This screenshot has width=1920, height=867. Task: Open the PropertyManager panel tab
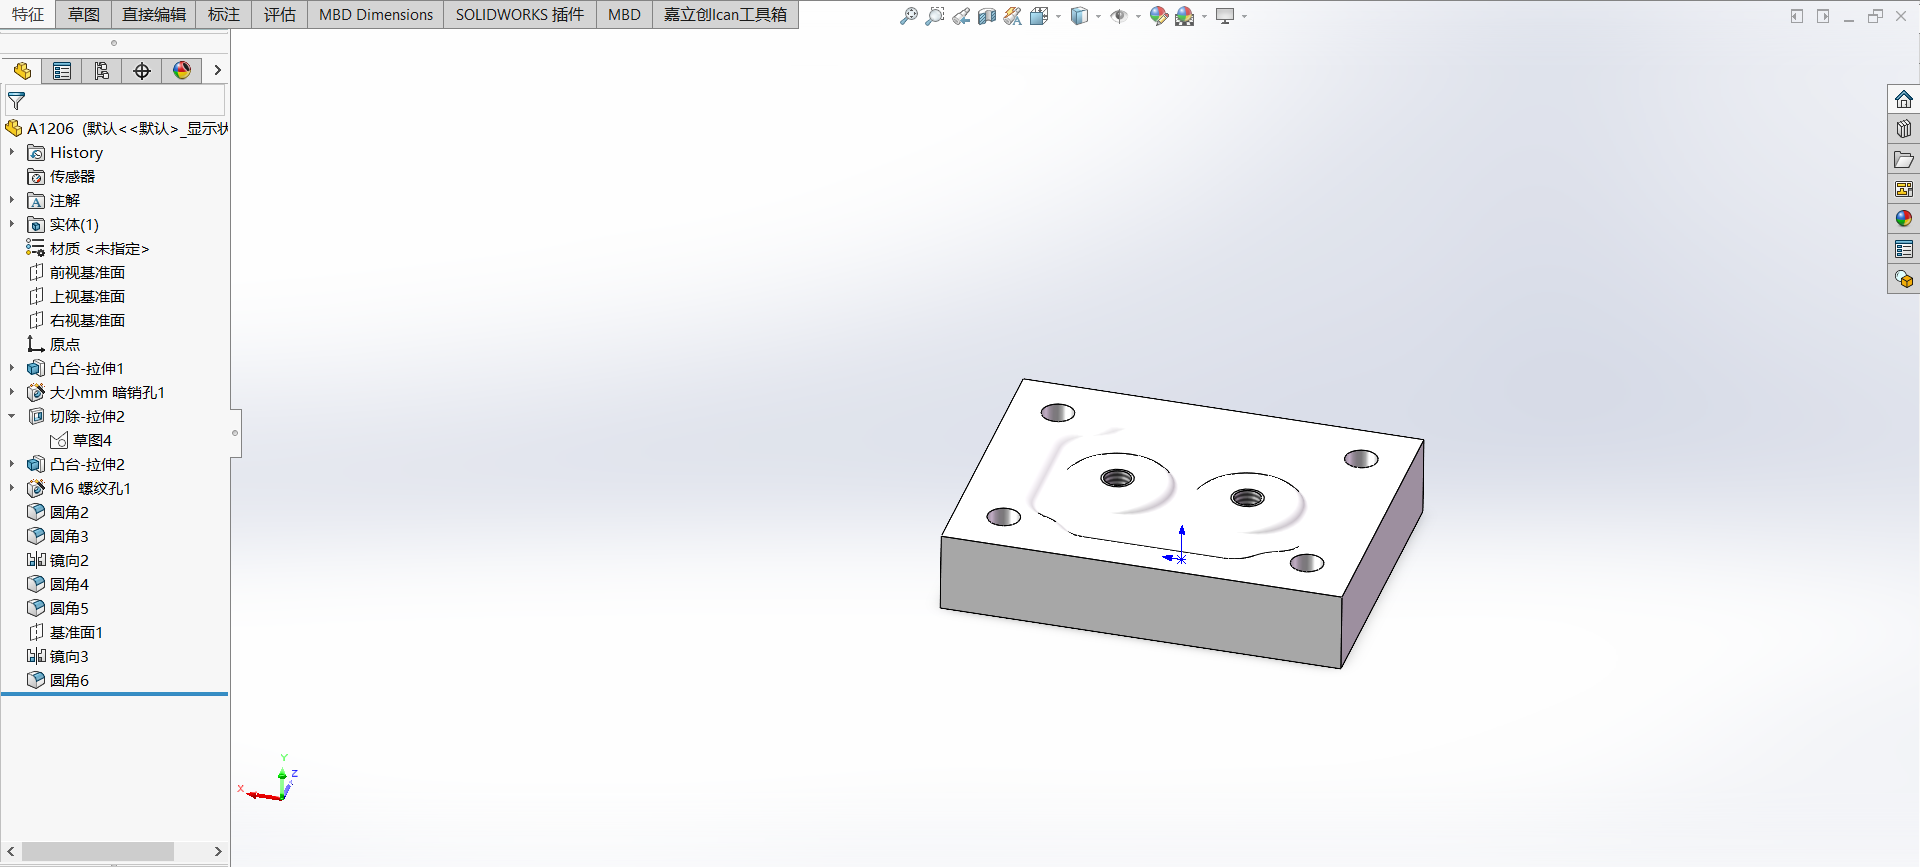point(62,71)
